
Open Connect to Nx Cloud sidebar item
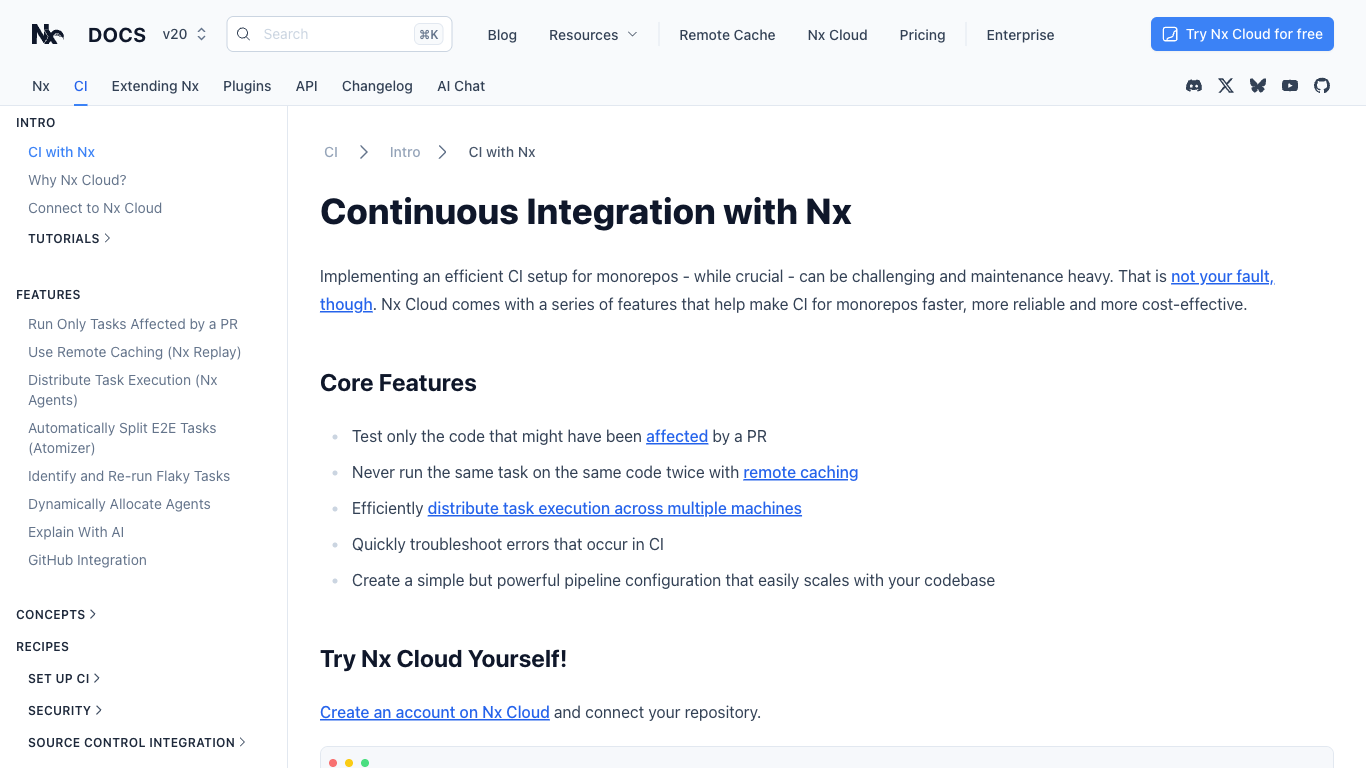tap(95, 208)
